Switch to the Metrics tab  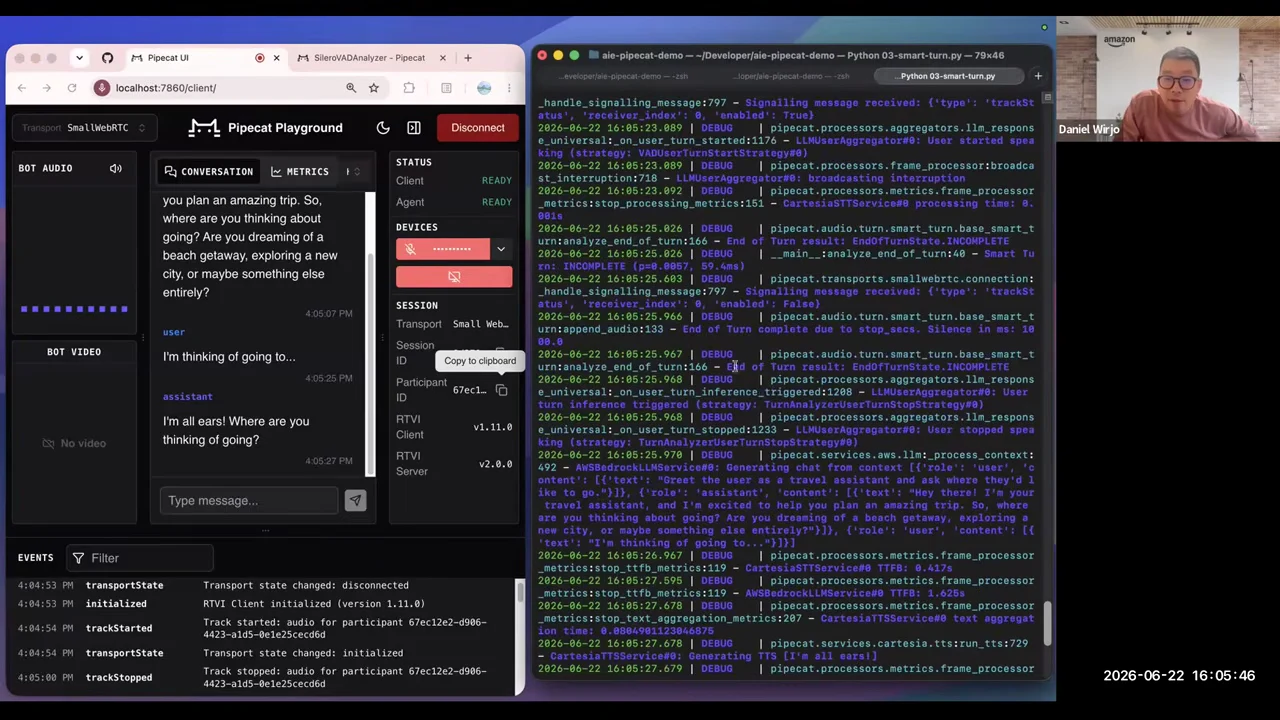[x=299, y=172]
